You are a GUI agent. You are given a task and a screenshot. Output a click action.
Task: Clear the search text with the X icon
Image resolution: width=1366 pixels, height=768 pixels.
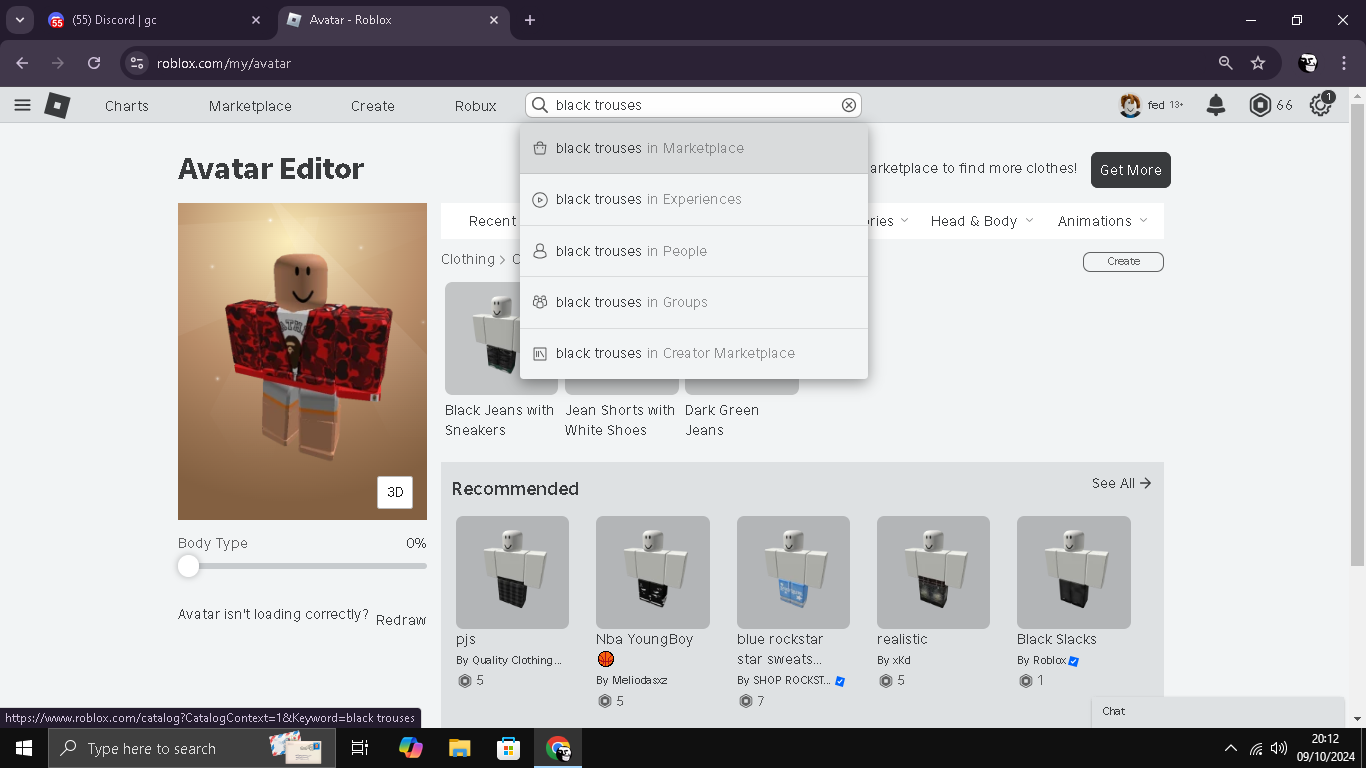[x=849, y=105]
